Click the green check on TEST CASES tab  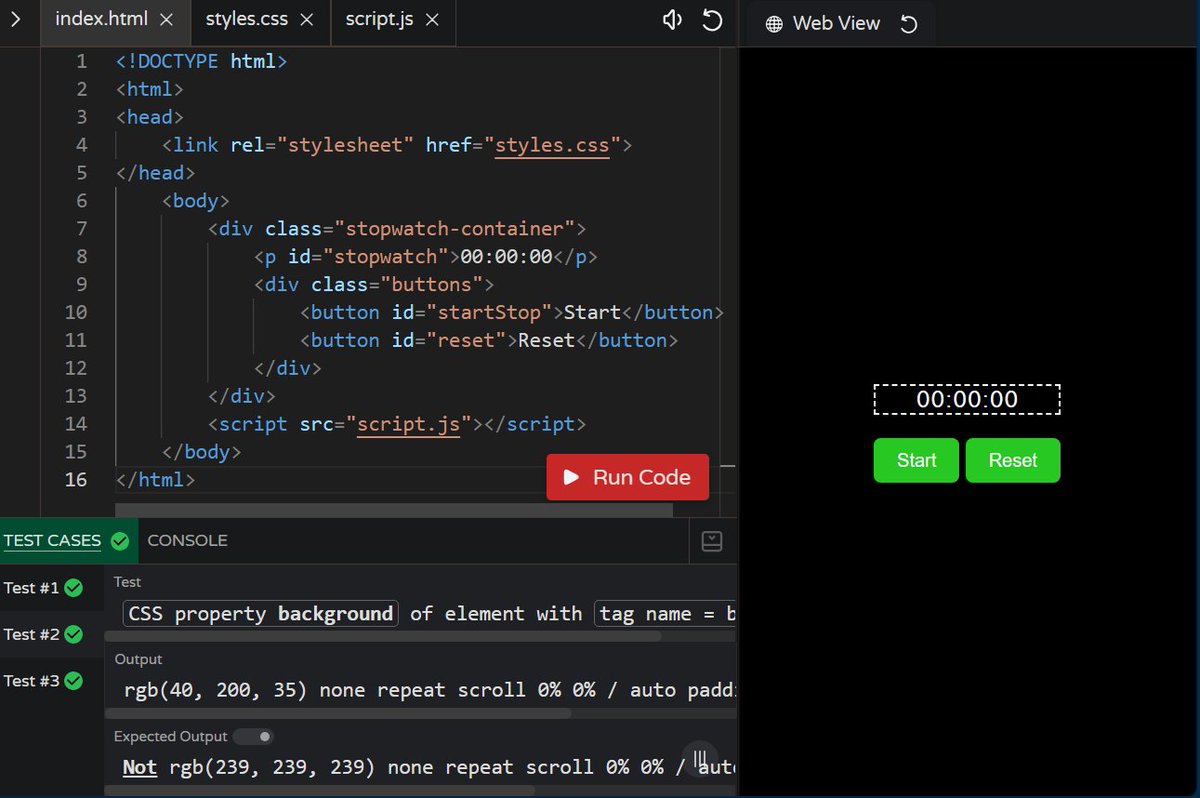click(x=120, y=540)
